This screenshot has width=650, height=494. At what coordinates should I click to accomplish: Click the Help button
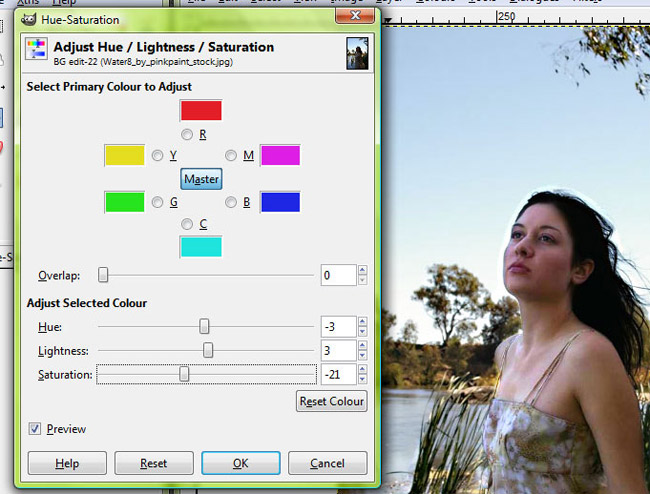(x=67, y=463)
